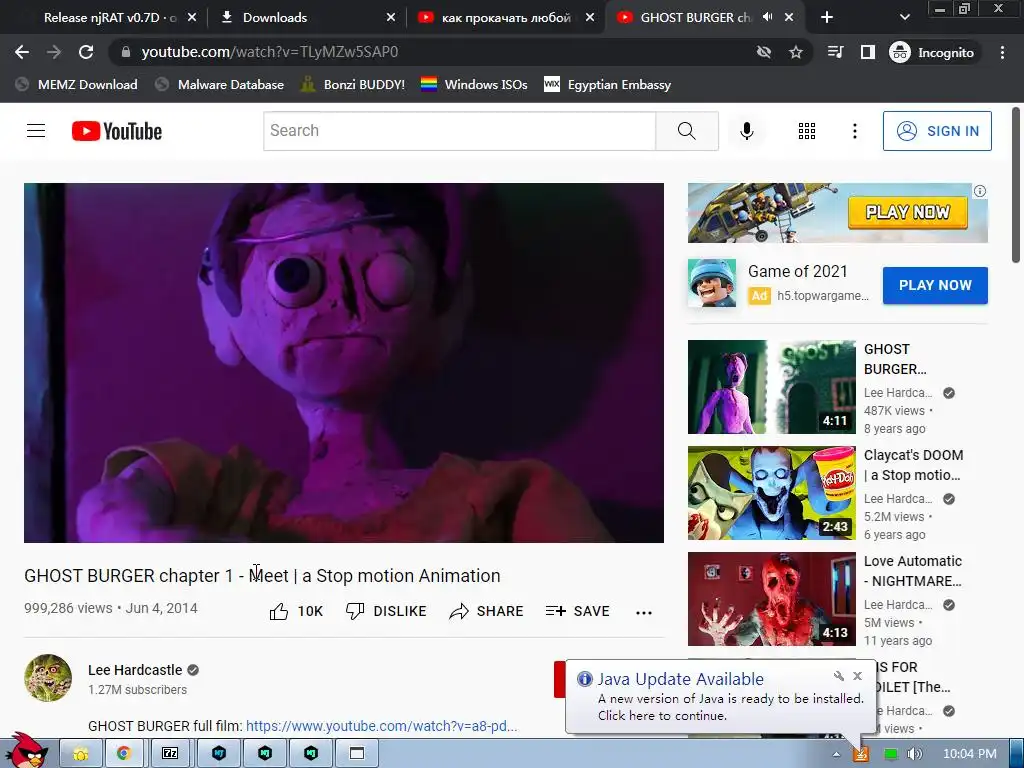Click the Angry Birds start button

click(26, 751)
